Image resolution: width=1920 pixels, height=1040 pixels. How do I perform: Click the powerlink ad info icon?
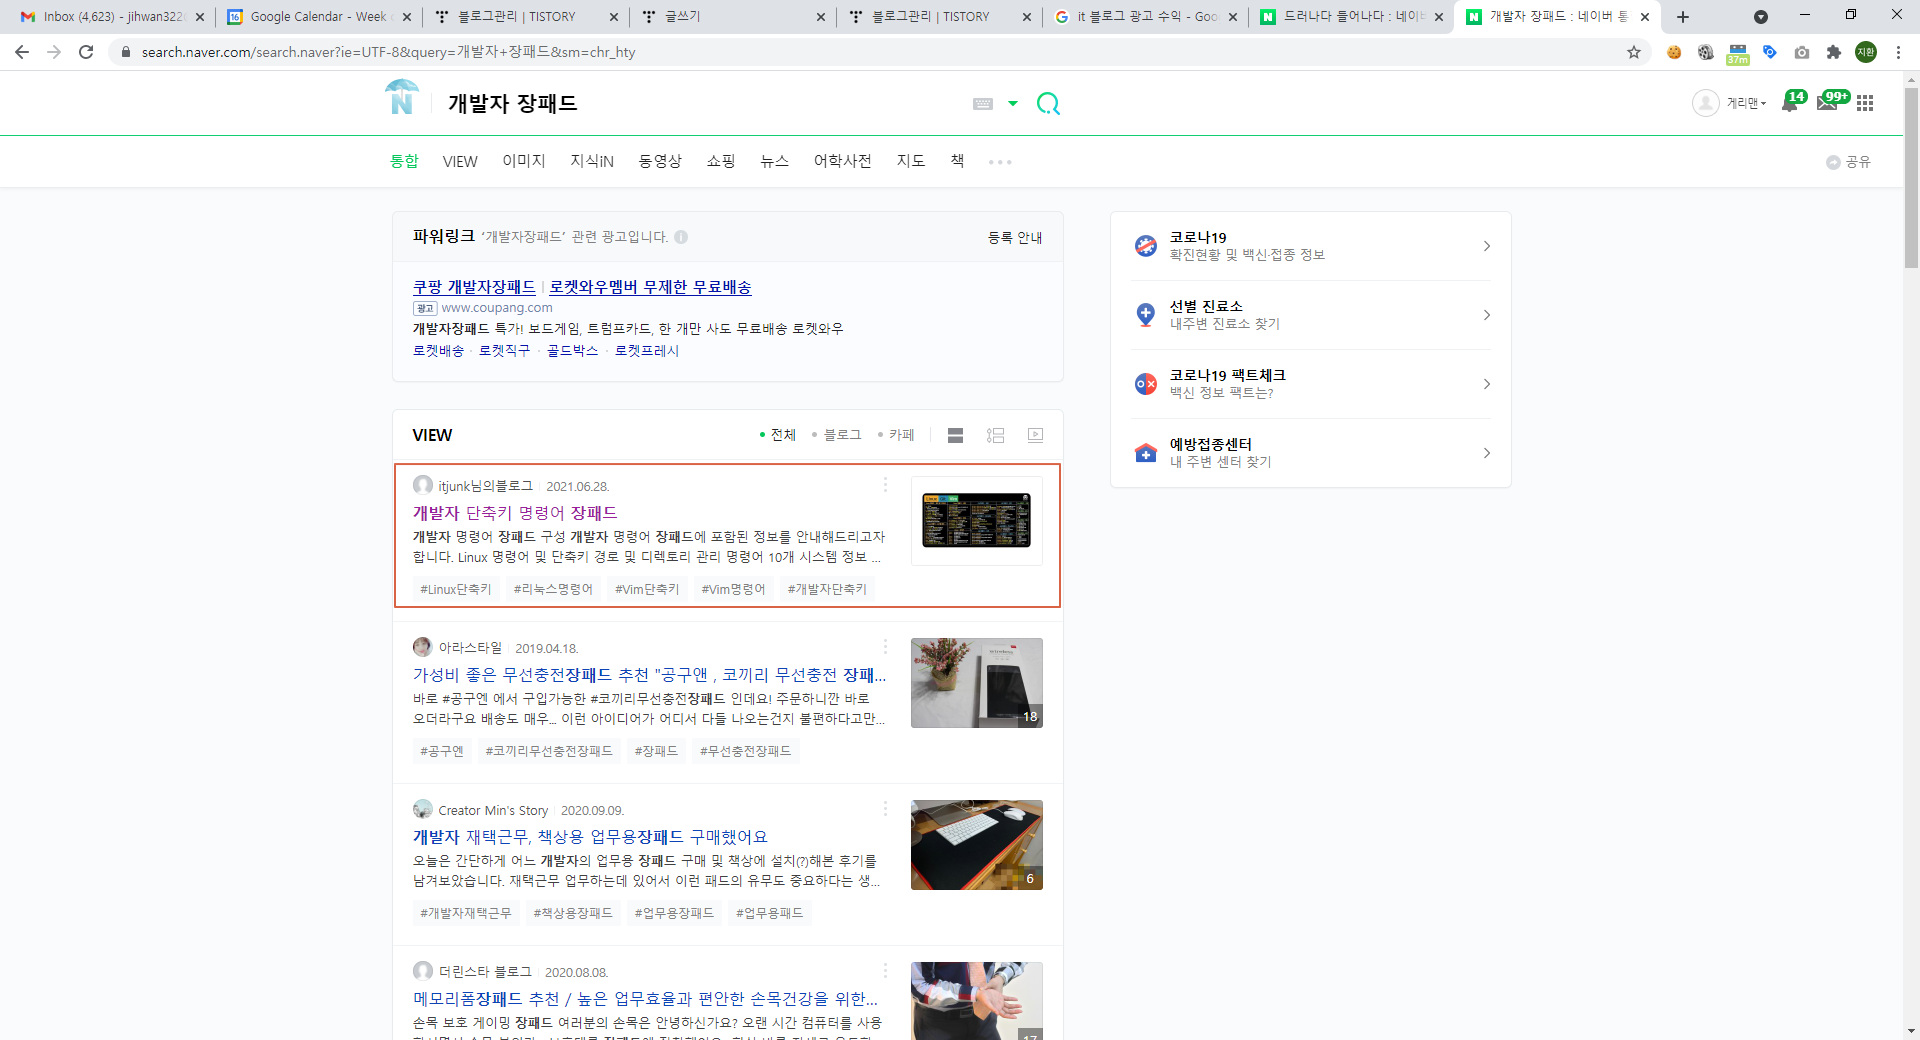coord(681,237)
